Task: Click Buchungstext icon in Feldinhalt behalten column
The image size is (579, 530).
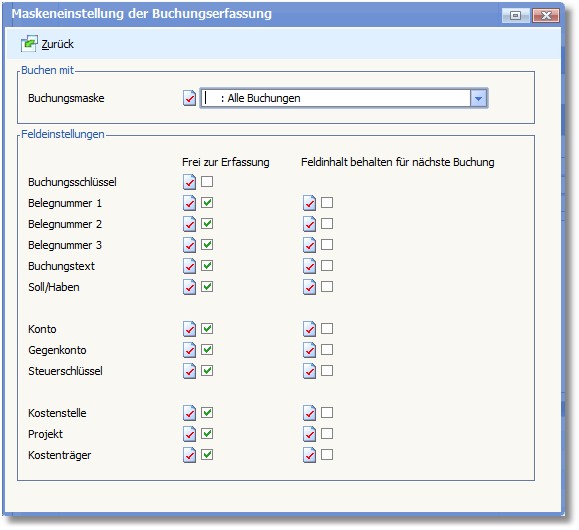Action: pyautogui.click(x=309, y=266)
